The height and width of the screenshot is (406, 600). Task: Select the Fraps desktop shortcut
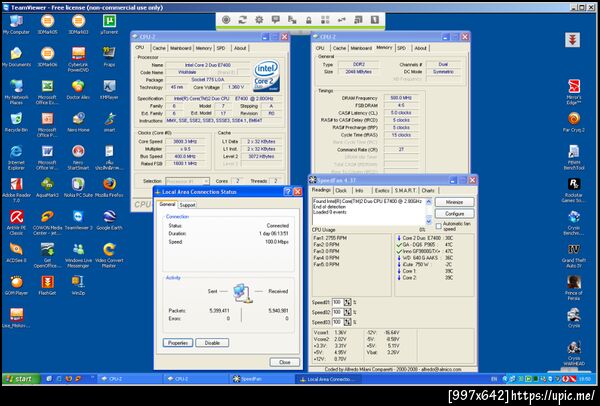[x=109, y=57]
